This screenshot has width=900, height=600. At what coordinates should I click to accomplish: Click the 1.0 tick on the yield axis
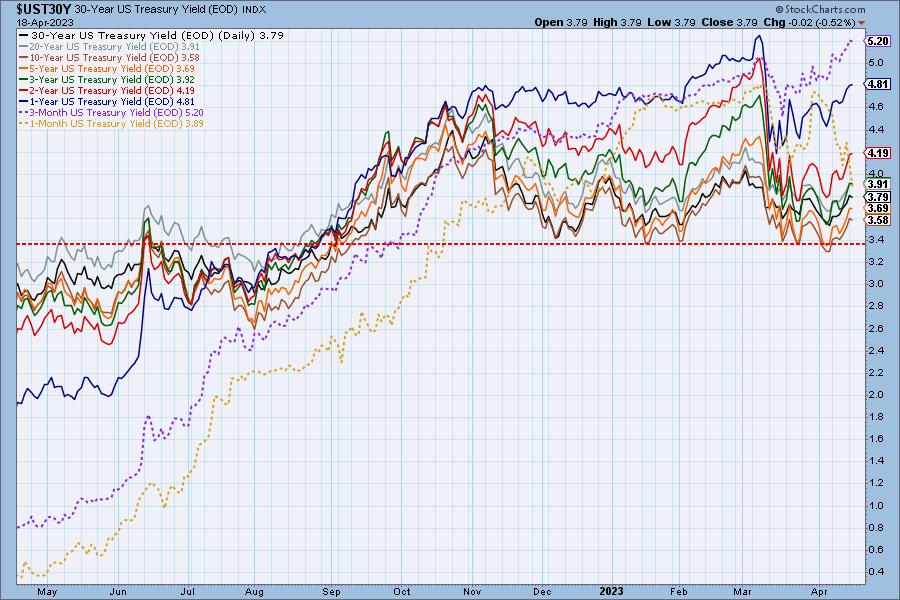(x=876, y=505)
